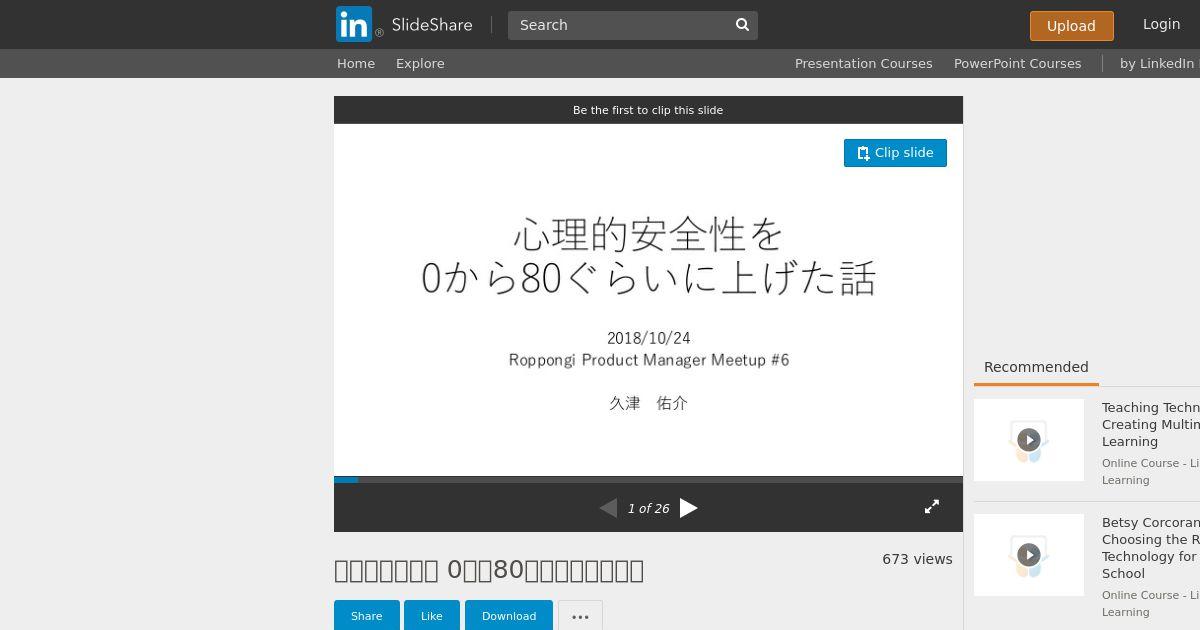Click the Download button
The height and width of the screenshot is (630, 1200).
tap(509, 616)
